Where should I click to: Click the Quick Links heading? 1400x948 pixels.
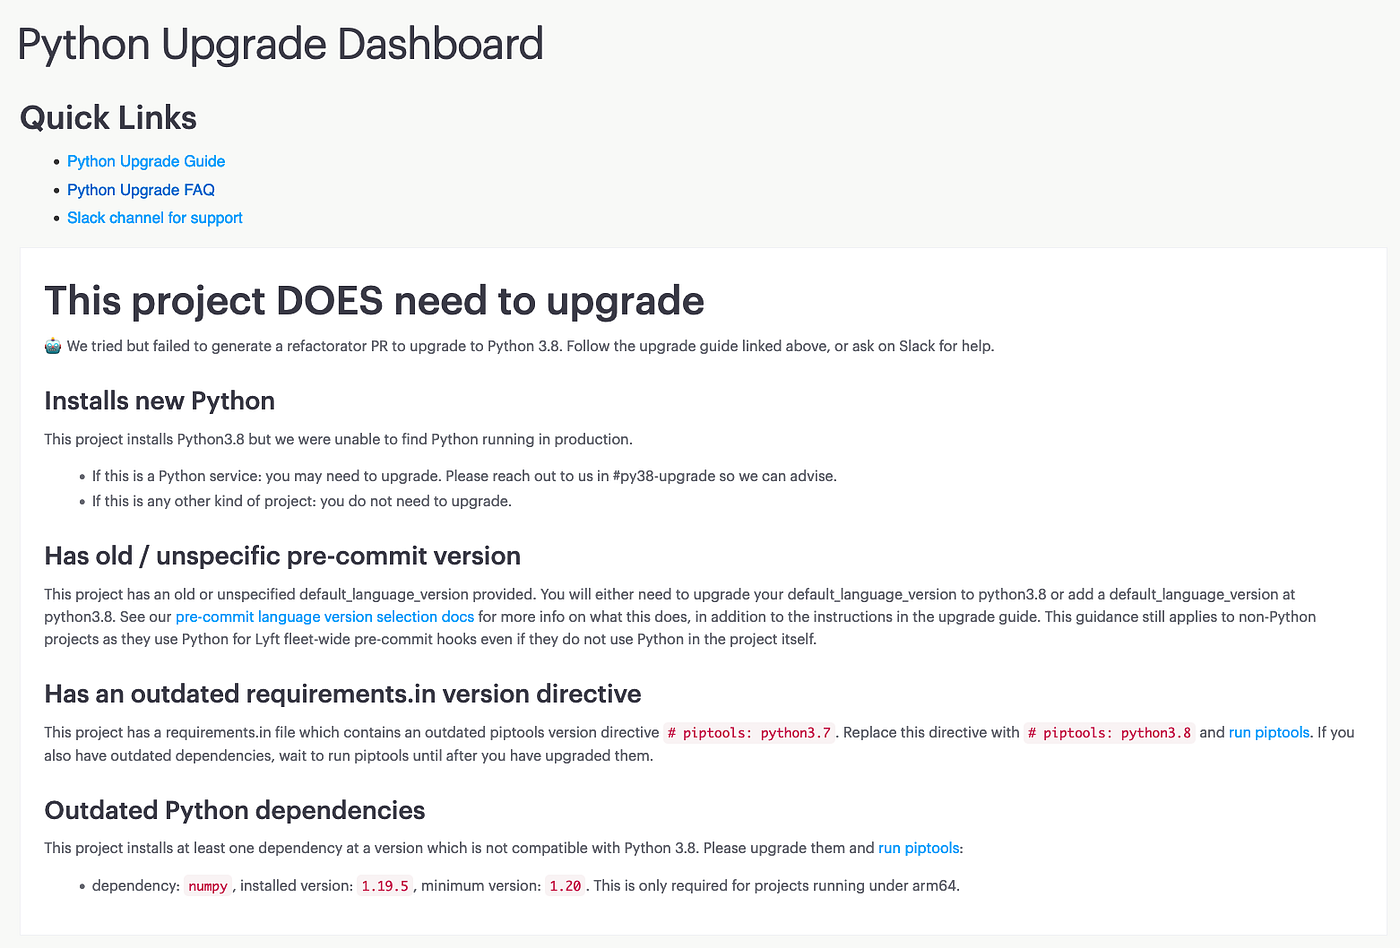(108, 117)
